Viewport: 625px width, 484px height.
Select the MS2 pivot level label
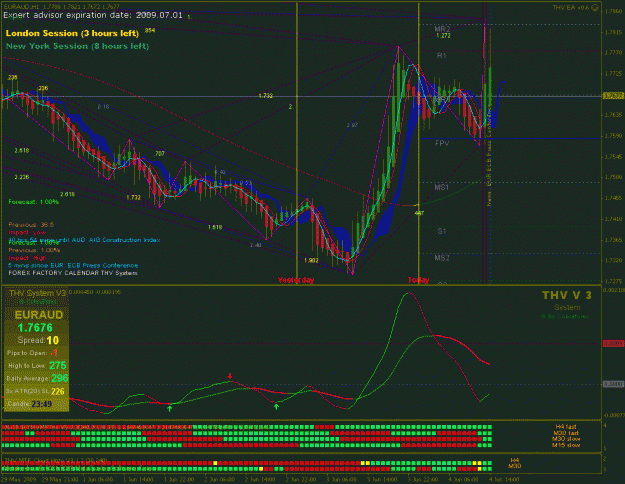point(442,258)
